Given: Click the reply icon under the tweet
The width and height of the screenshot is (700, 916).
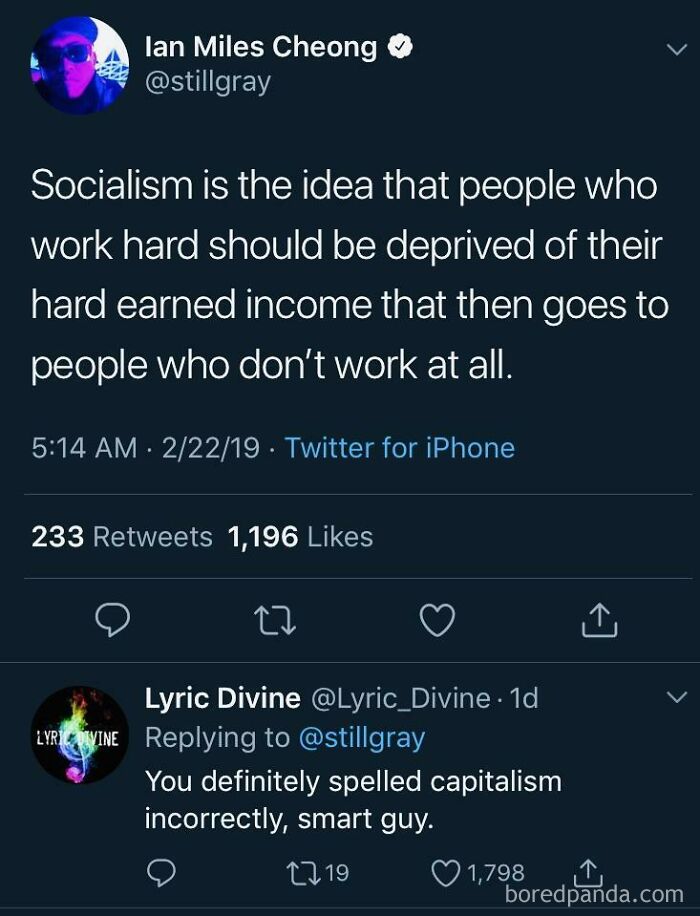Looking at the screenshot, I should (x=113, y=621).
